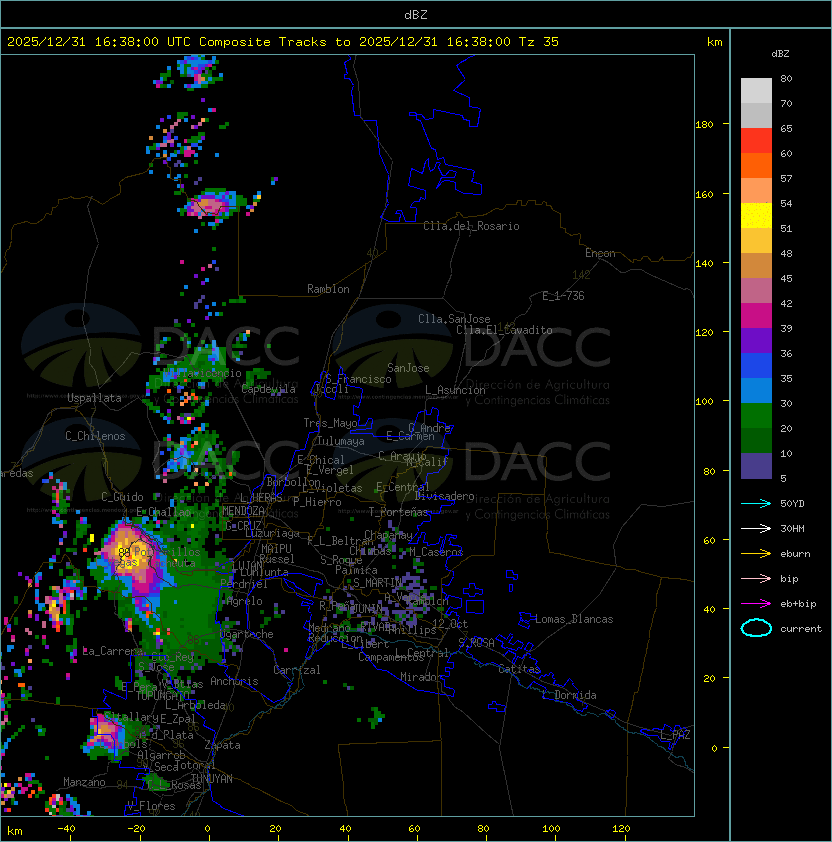The width and height of the screenshot is (832, 842).
Task: Click the 'Catitas' place label
Action: coord(519,669)
